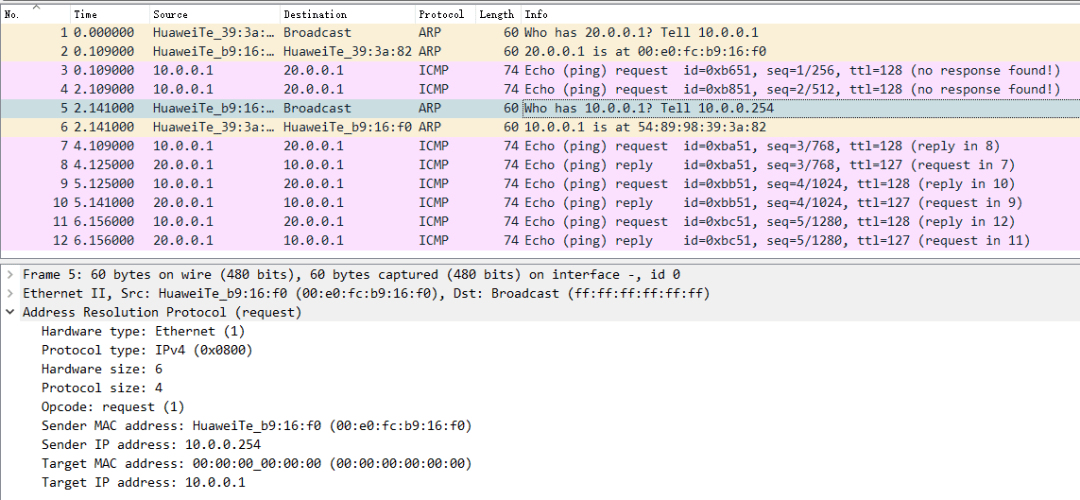Expand the Frame 5 details node
The width and height of the screenshot is (1080, 500).
[10, 275]
